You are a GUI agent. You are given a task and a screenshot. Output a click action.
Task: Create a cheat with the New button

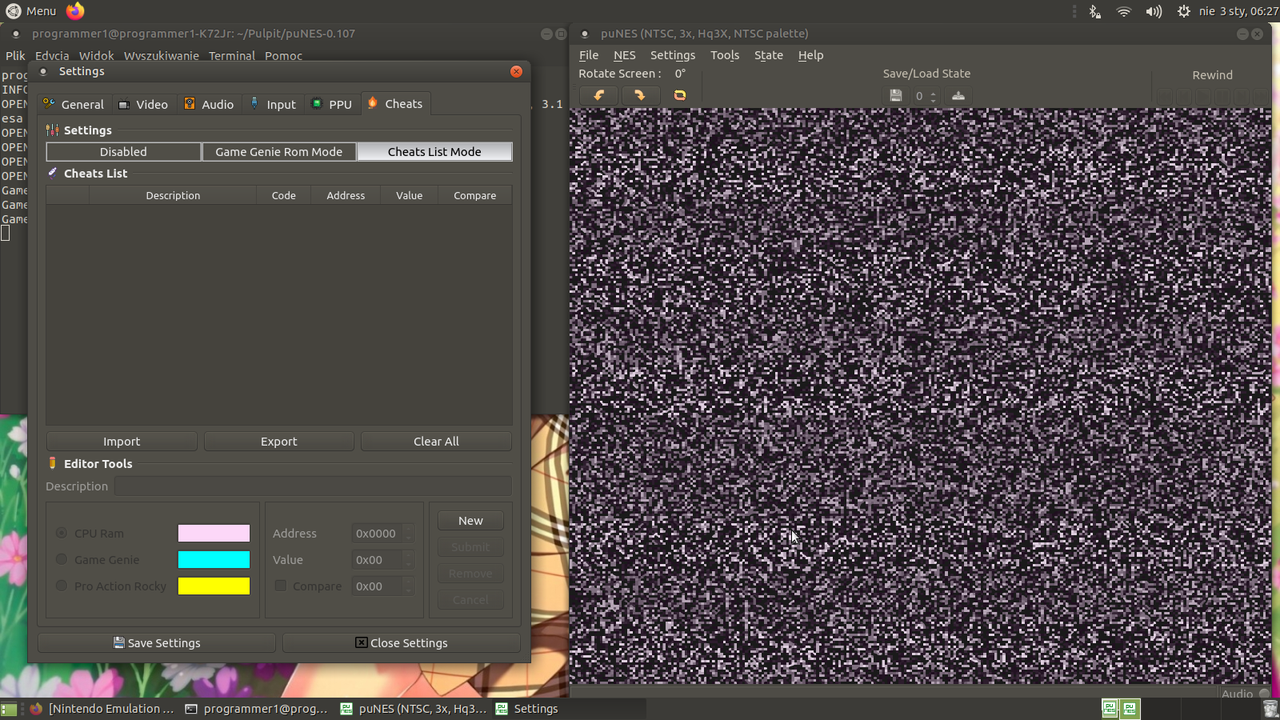click(470, 521)
